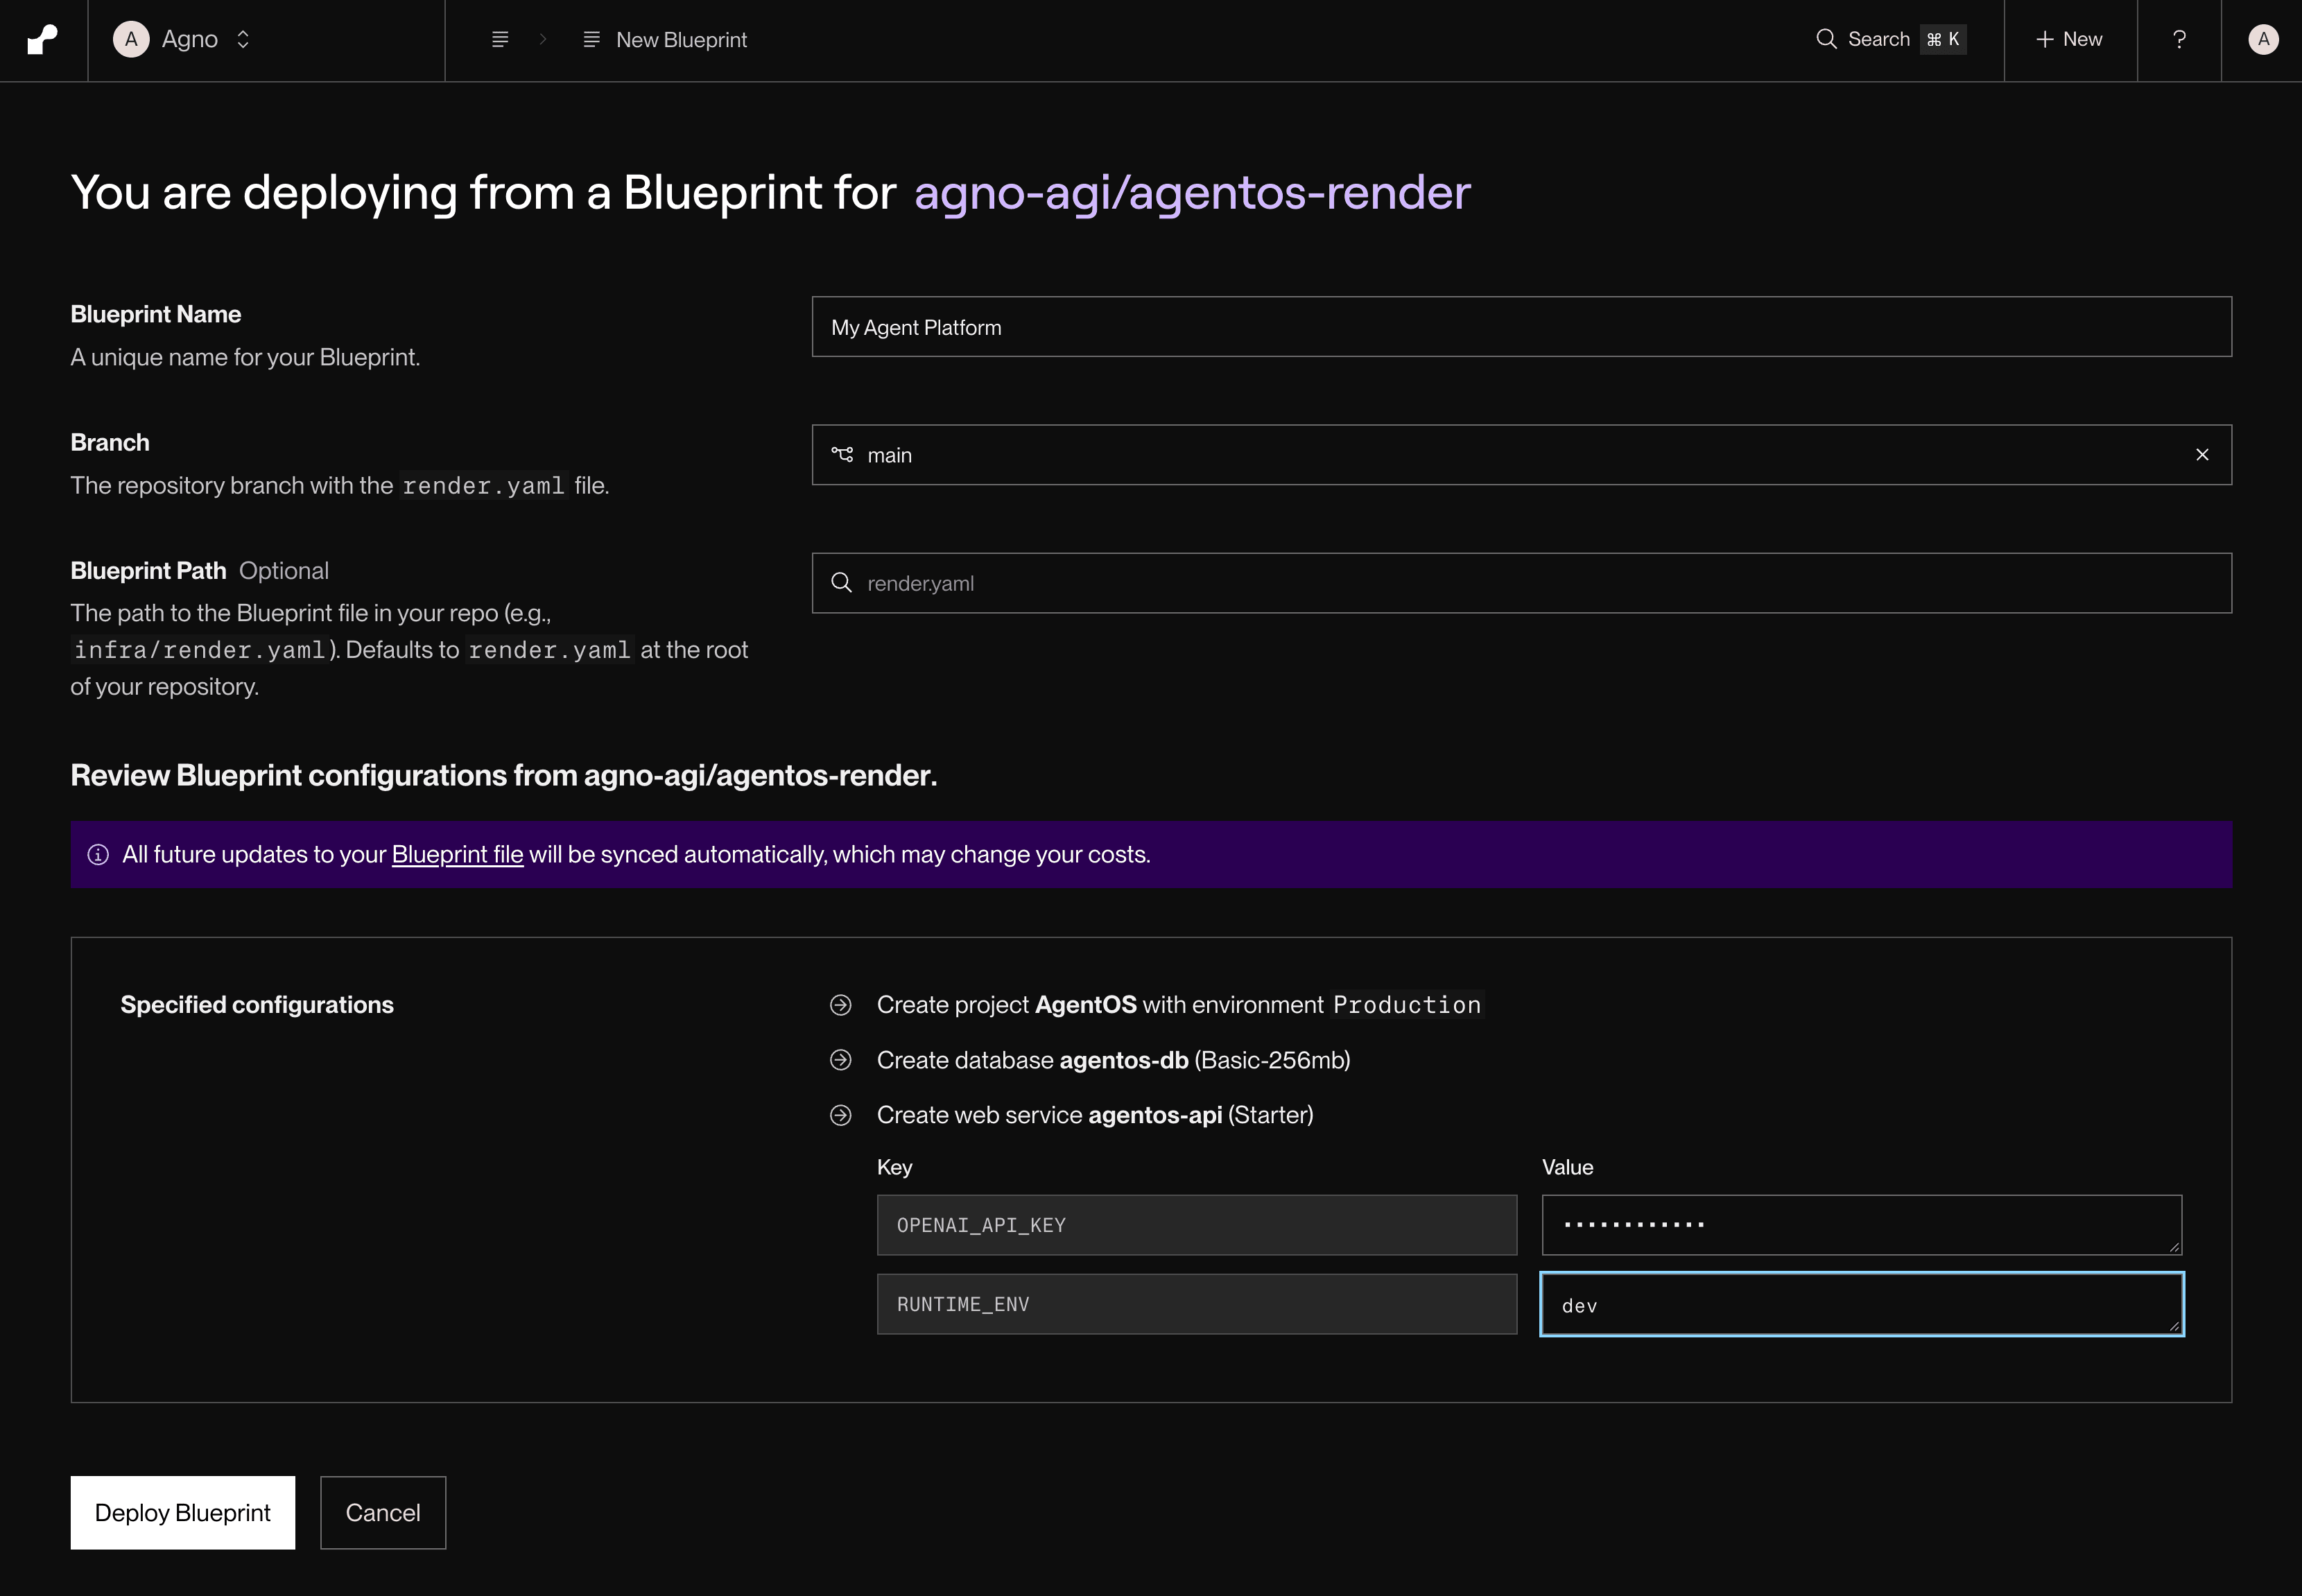Click the branch icon beside main
The image size is (2302, 1596).
tap(842, 455)
